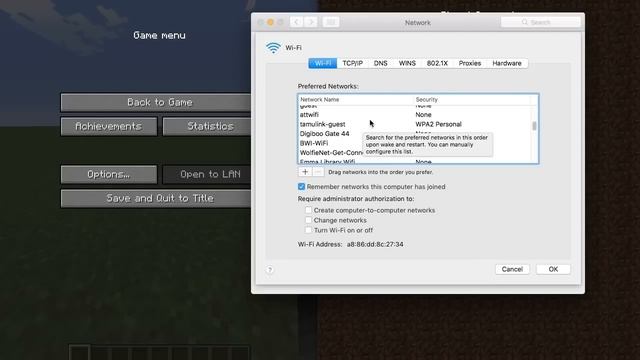Click the Wi-Fi signal icon

273,48
